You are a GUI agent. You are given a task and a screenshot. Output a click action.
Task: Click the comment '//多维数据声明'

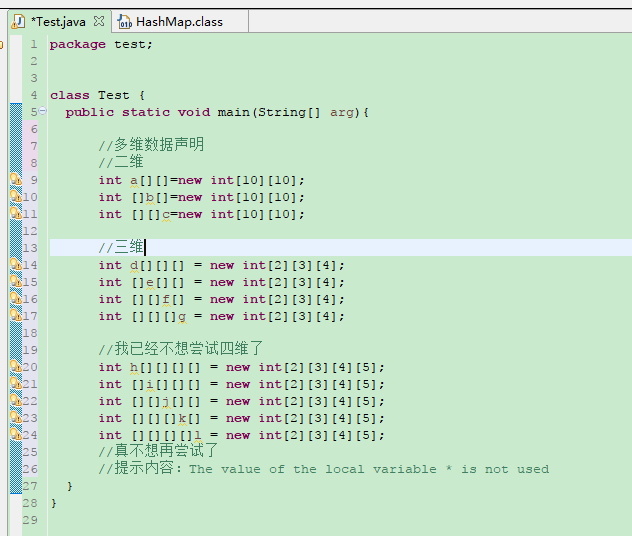(152, 144)
